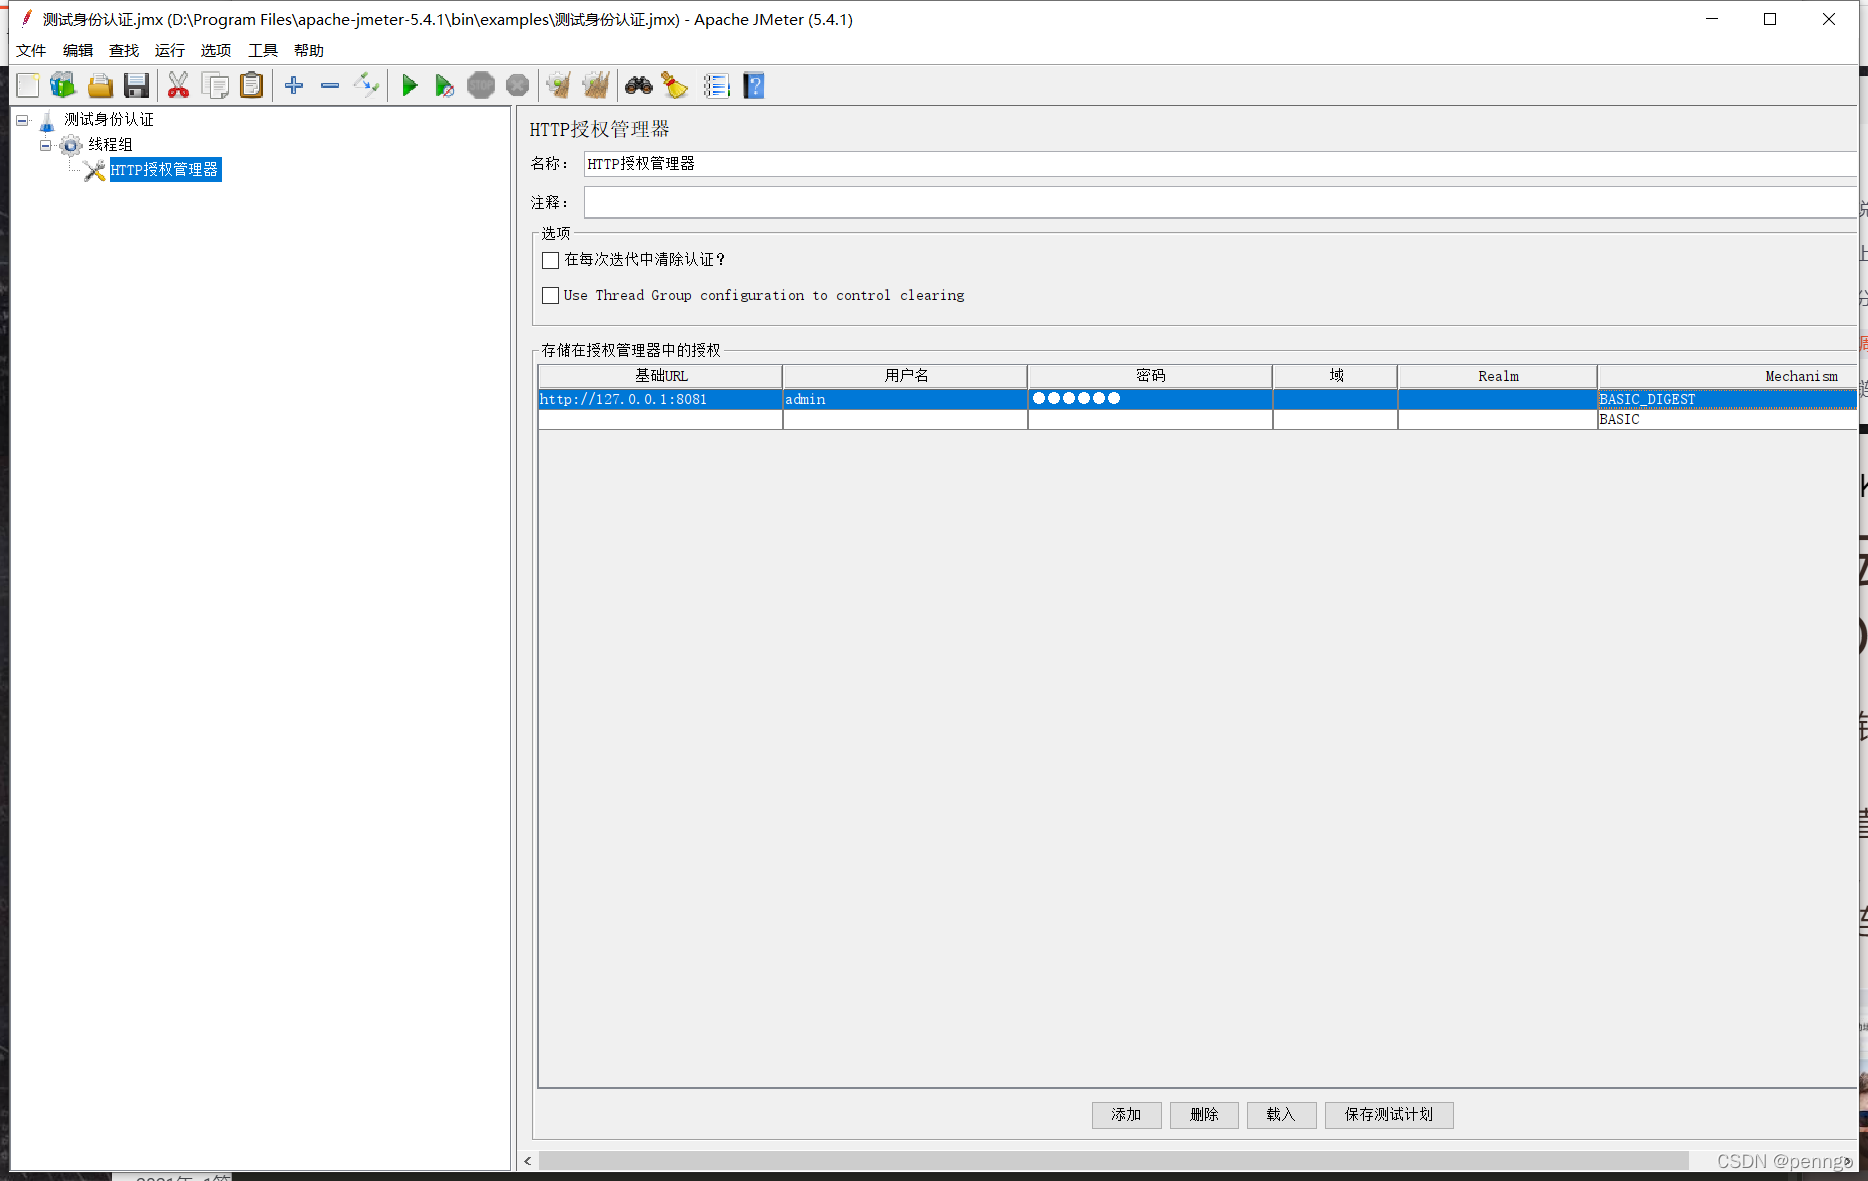1868x1181 pixels.
Task: Select HTTP授权管理器 tree item
Action: tap(165, 170)
